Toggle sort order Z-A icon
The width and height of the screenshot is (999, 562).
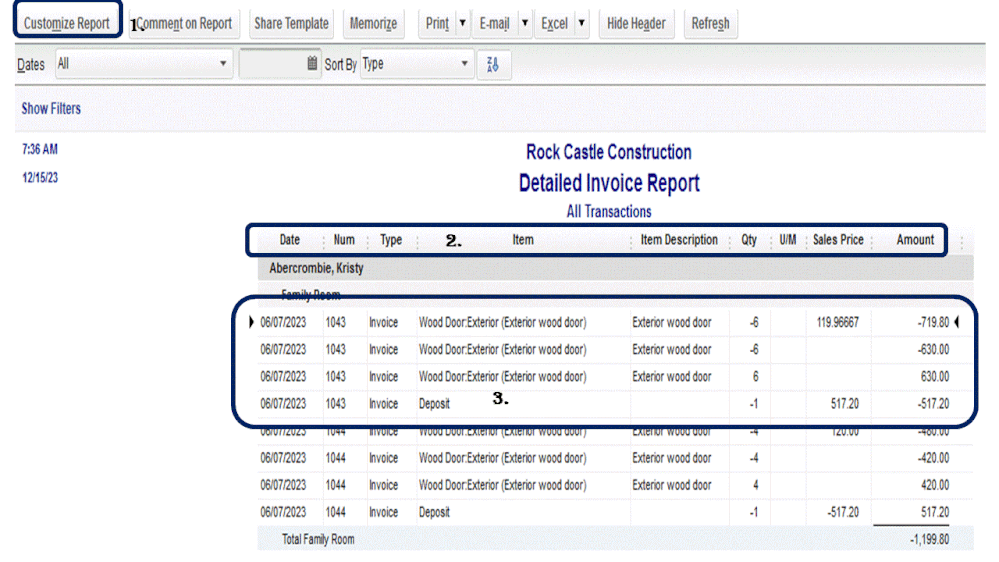(x=493, y=64)
